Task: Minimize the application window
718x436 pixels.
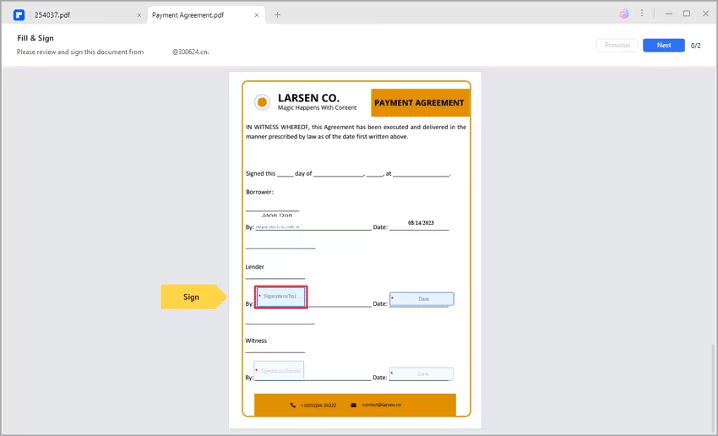Action: point(669,14)
